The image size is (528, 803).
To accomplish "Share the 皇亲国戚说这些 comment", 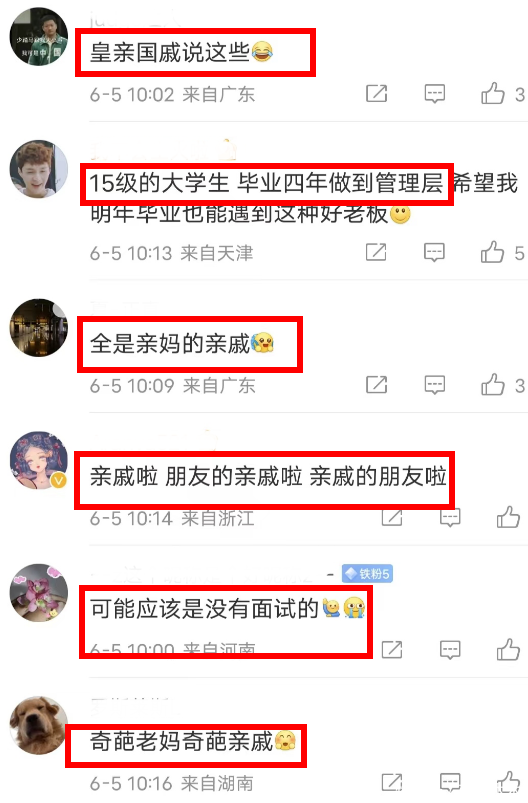I will [x=376, y=94].
